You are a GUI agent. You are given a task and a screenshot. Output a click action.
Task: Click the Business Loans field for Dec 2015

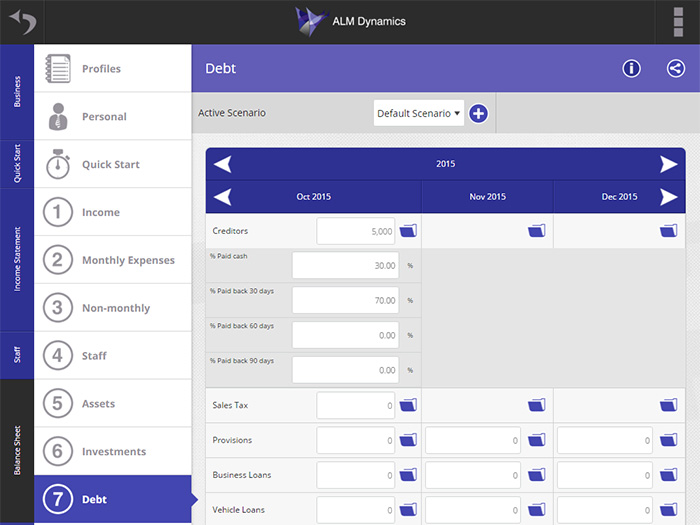[x=604, y=475]
